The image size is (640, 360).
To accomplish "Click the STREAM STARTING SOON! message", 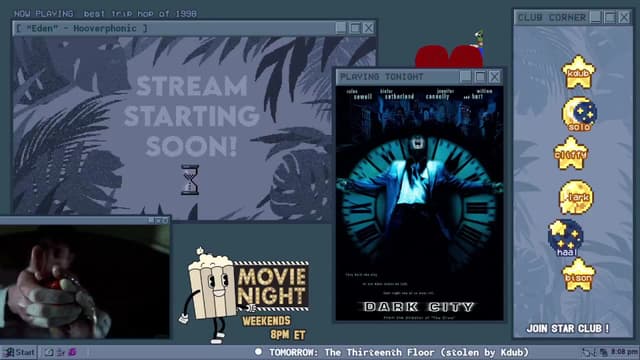I will [191, 116].
